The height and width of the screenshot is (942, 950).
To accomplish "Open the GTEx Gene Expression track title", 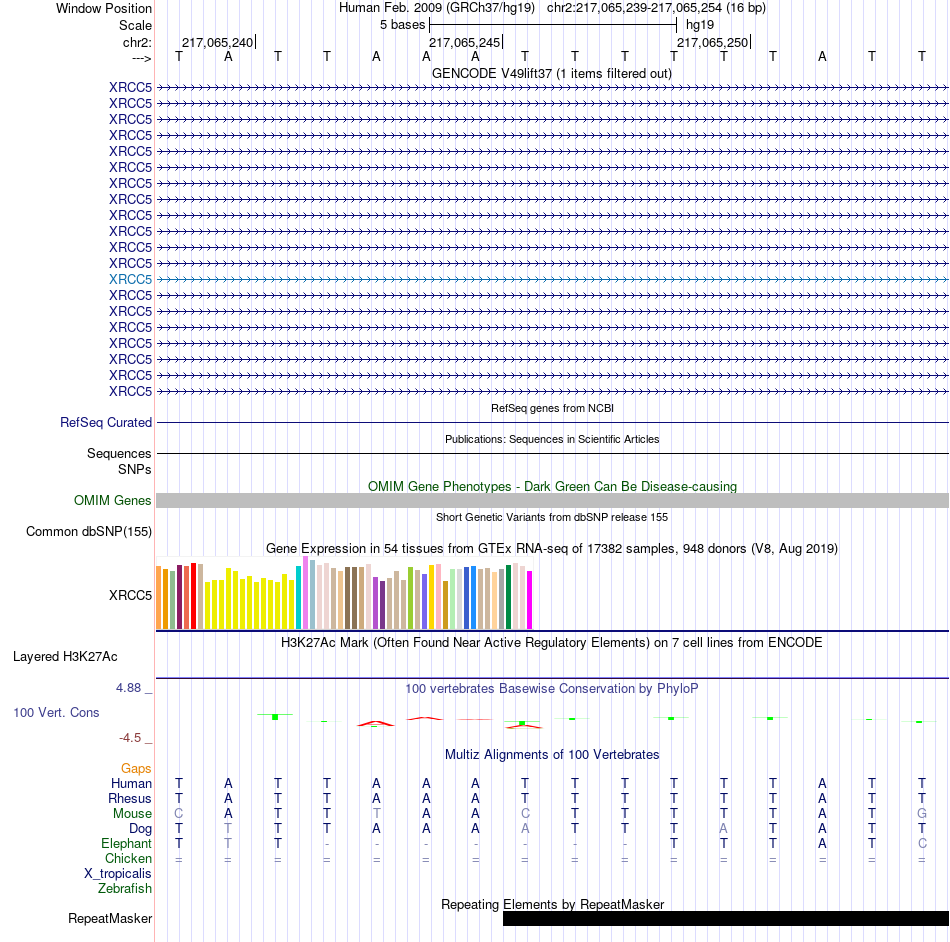I will (552, 548).
